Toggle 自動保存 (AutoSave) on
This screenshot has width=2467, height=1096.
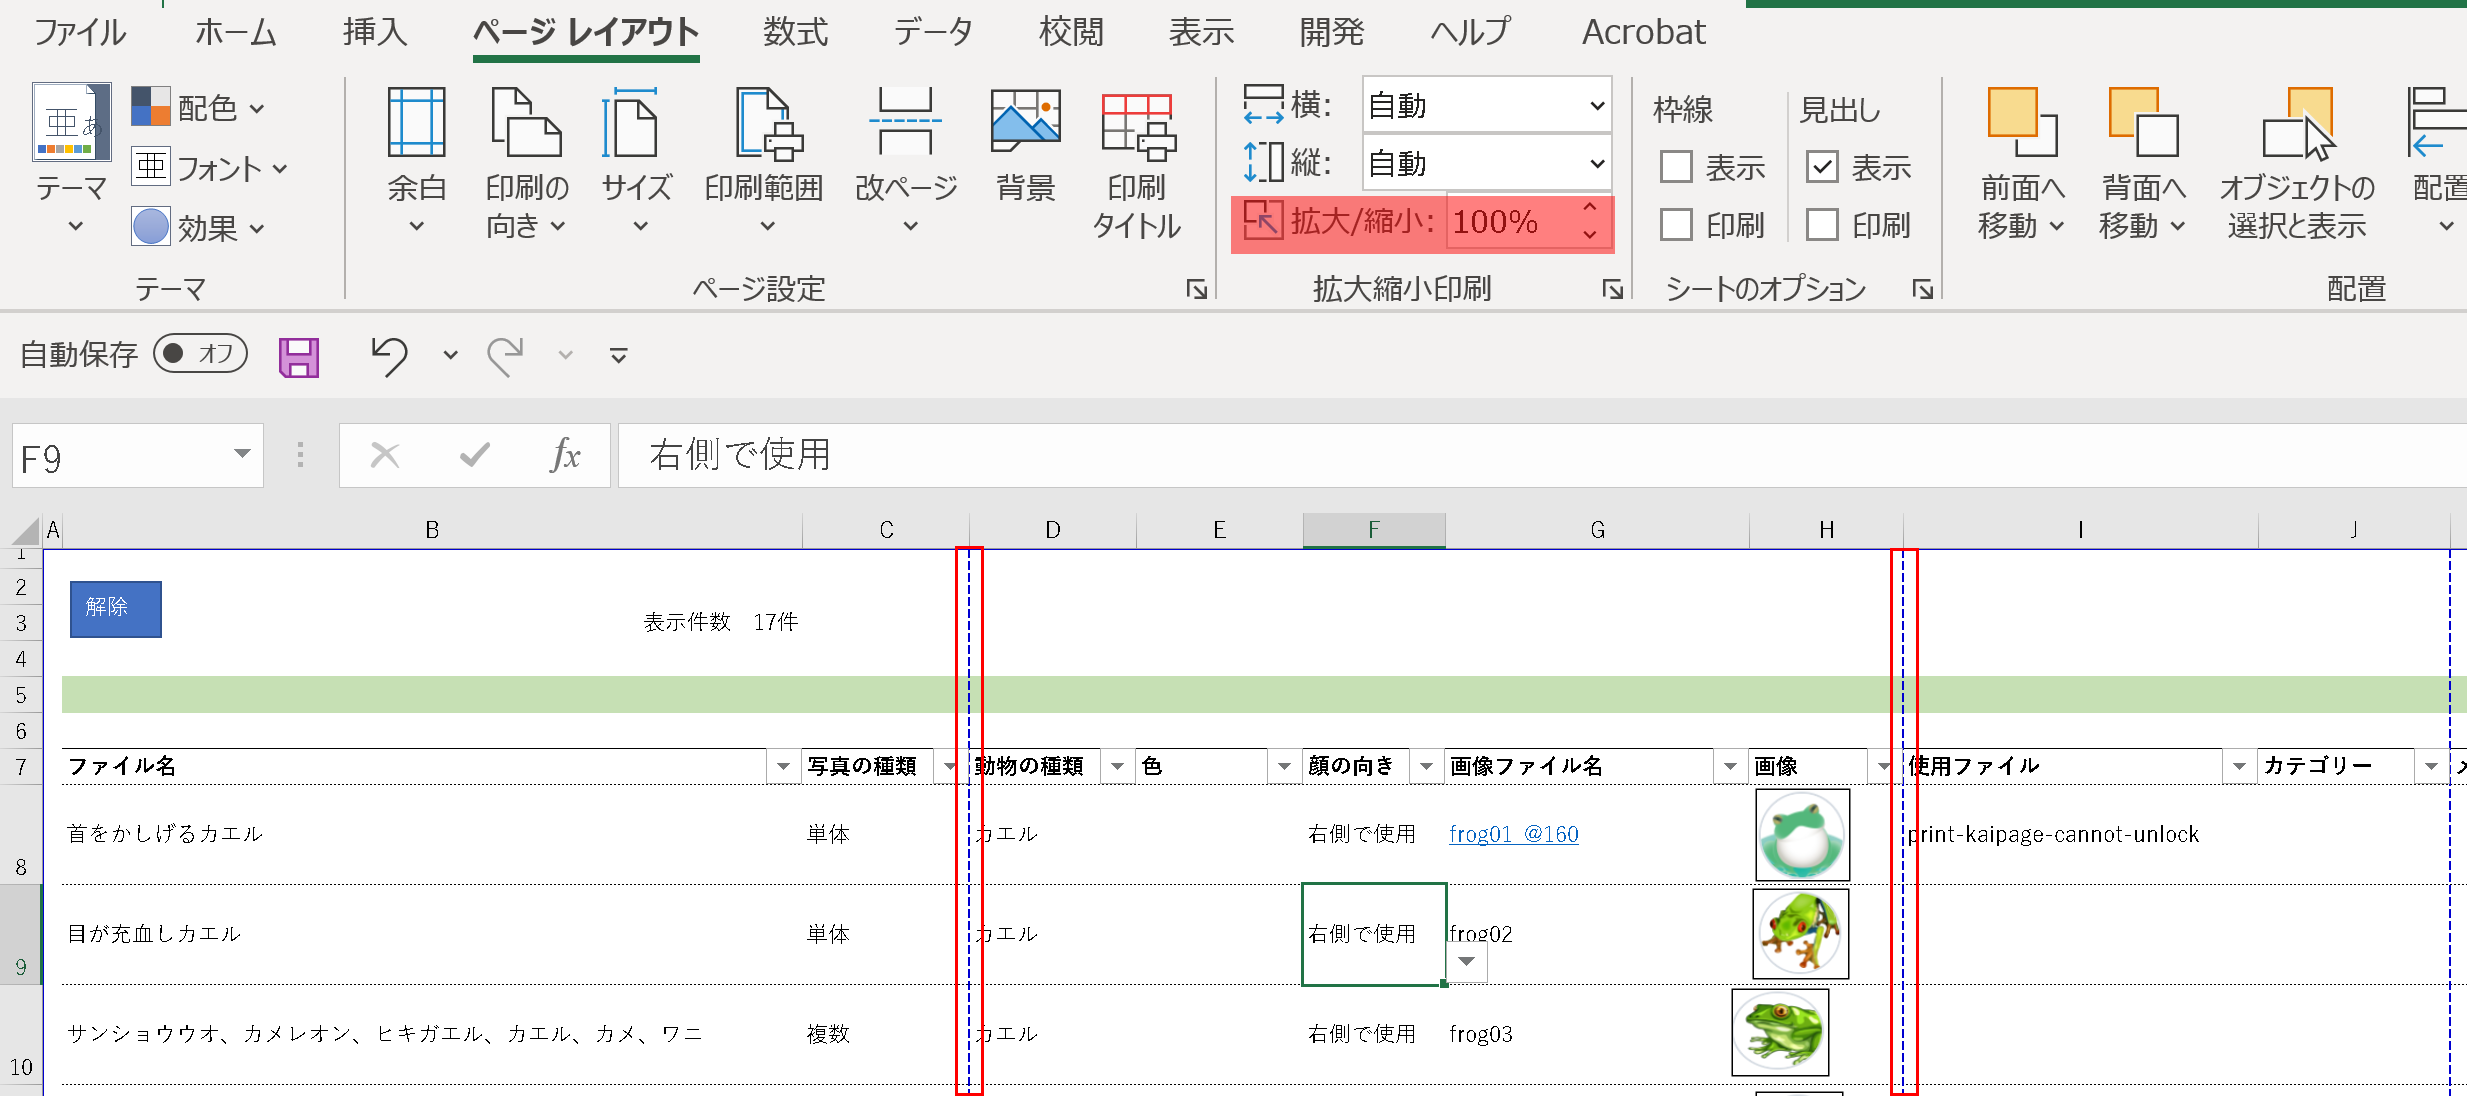point(199,354)
